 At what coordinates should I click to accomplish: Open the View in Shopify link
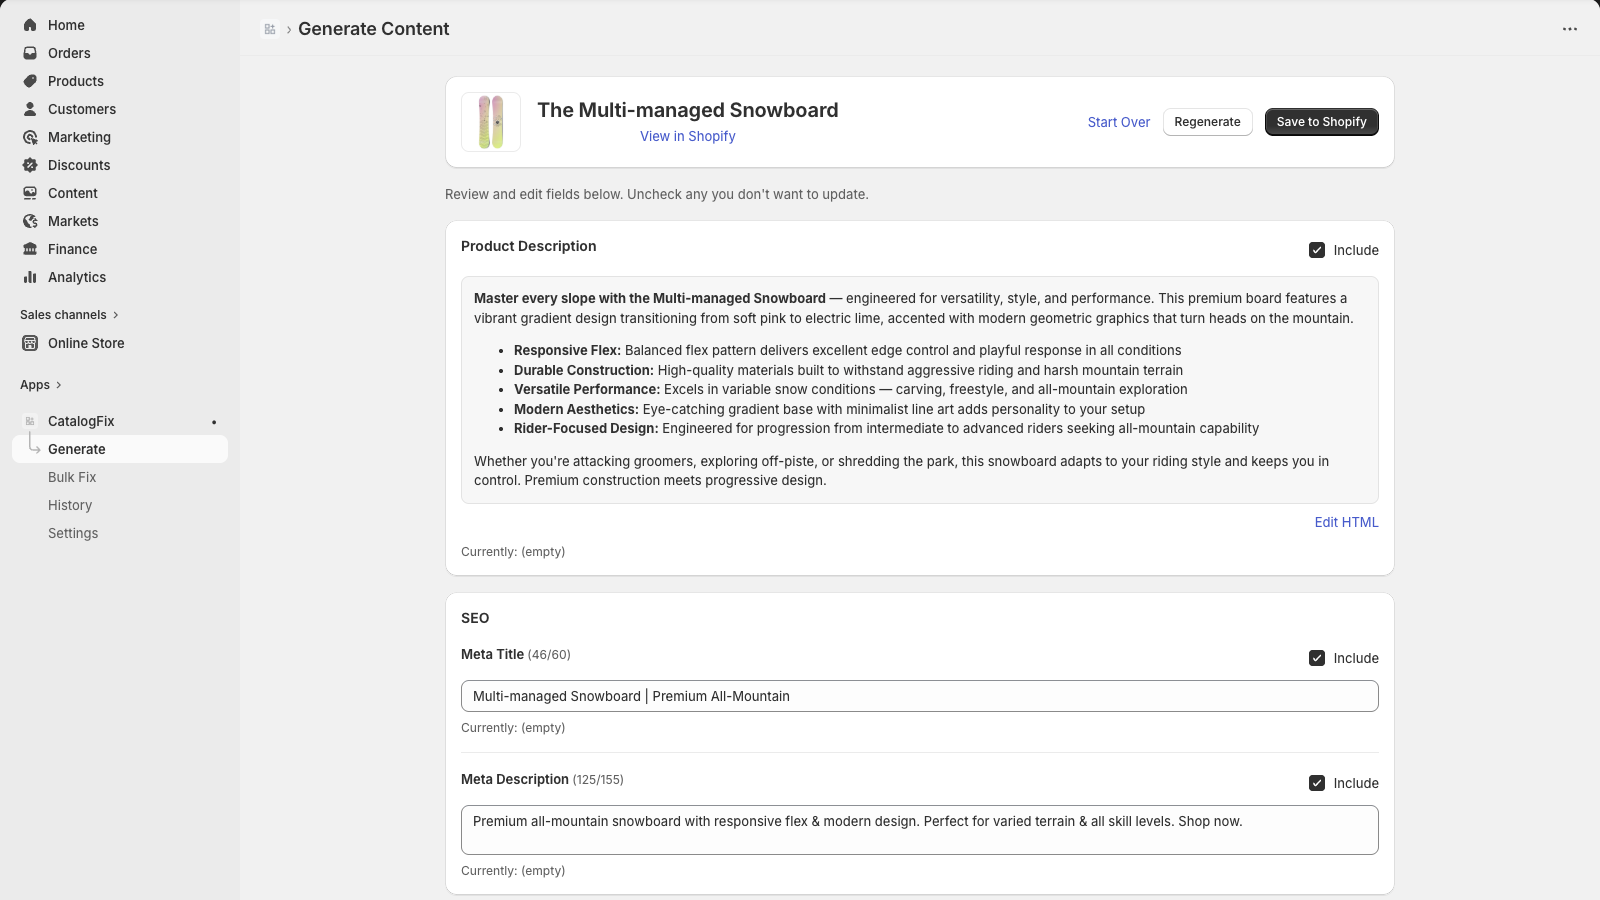pos(688,136)
